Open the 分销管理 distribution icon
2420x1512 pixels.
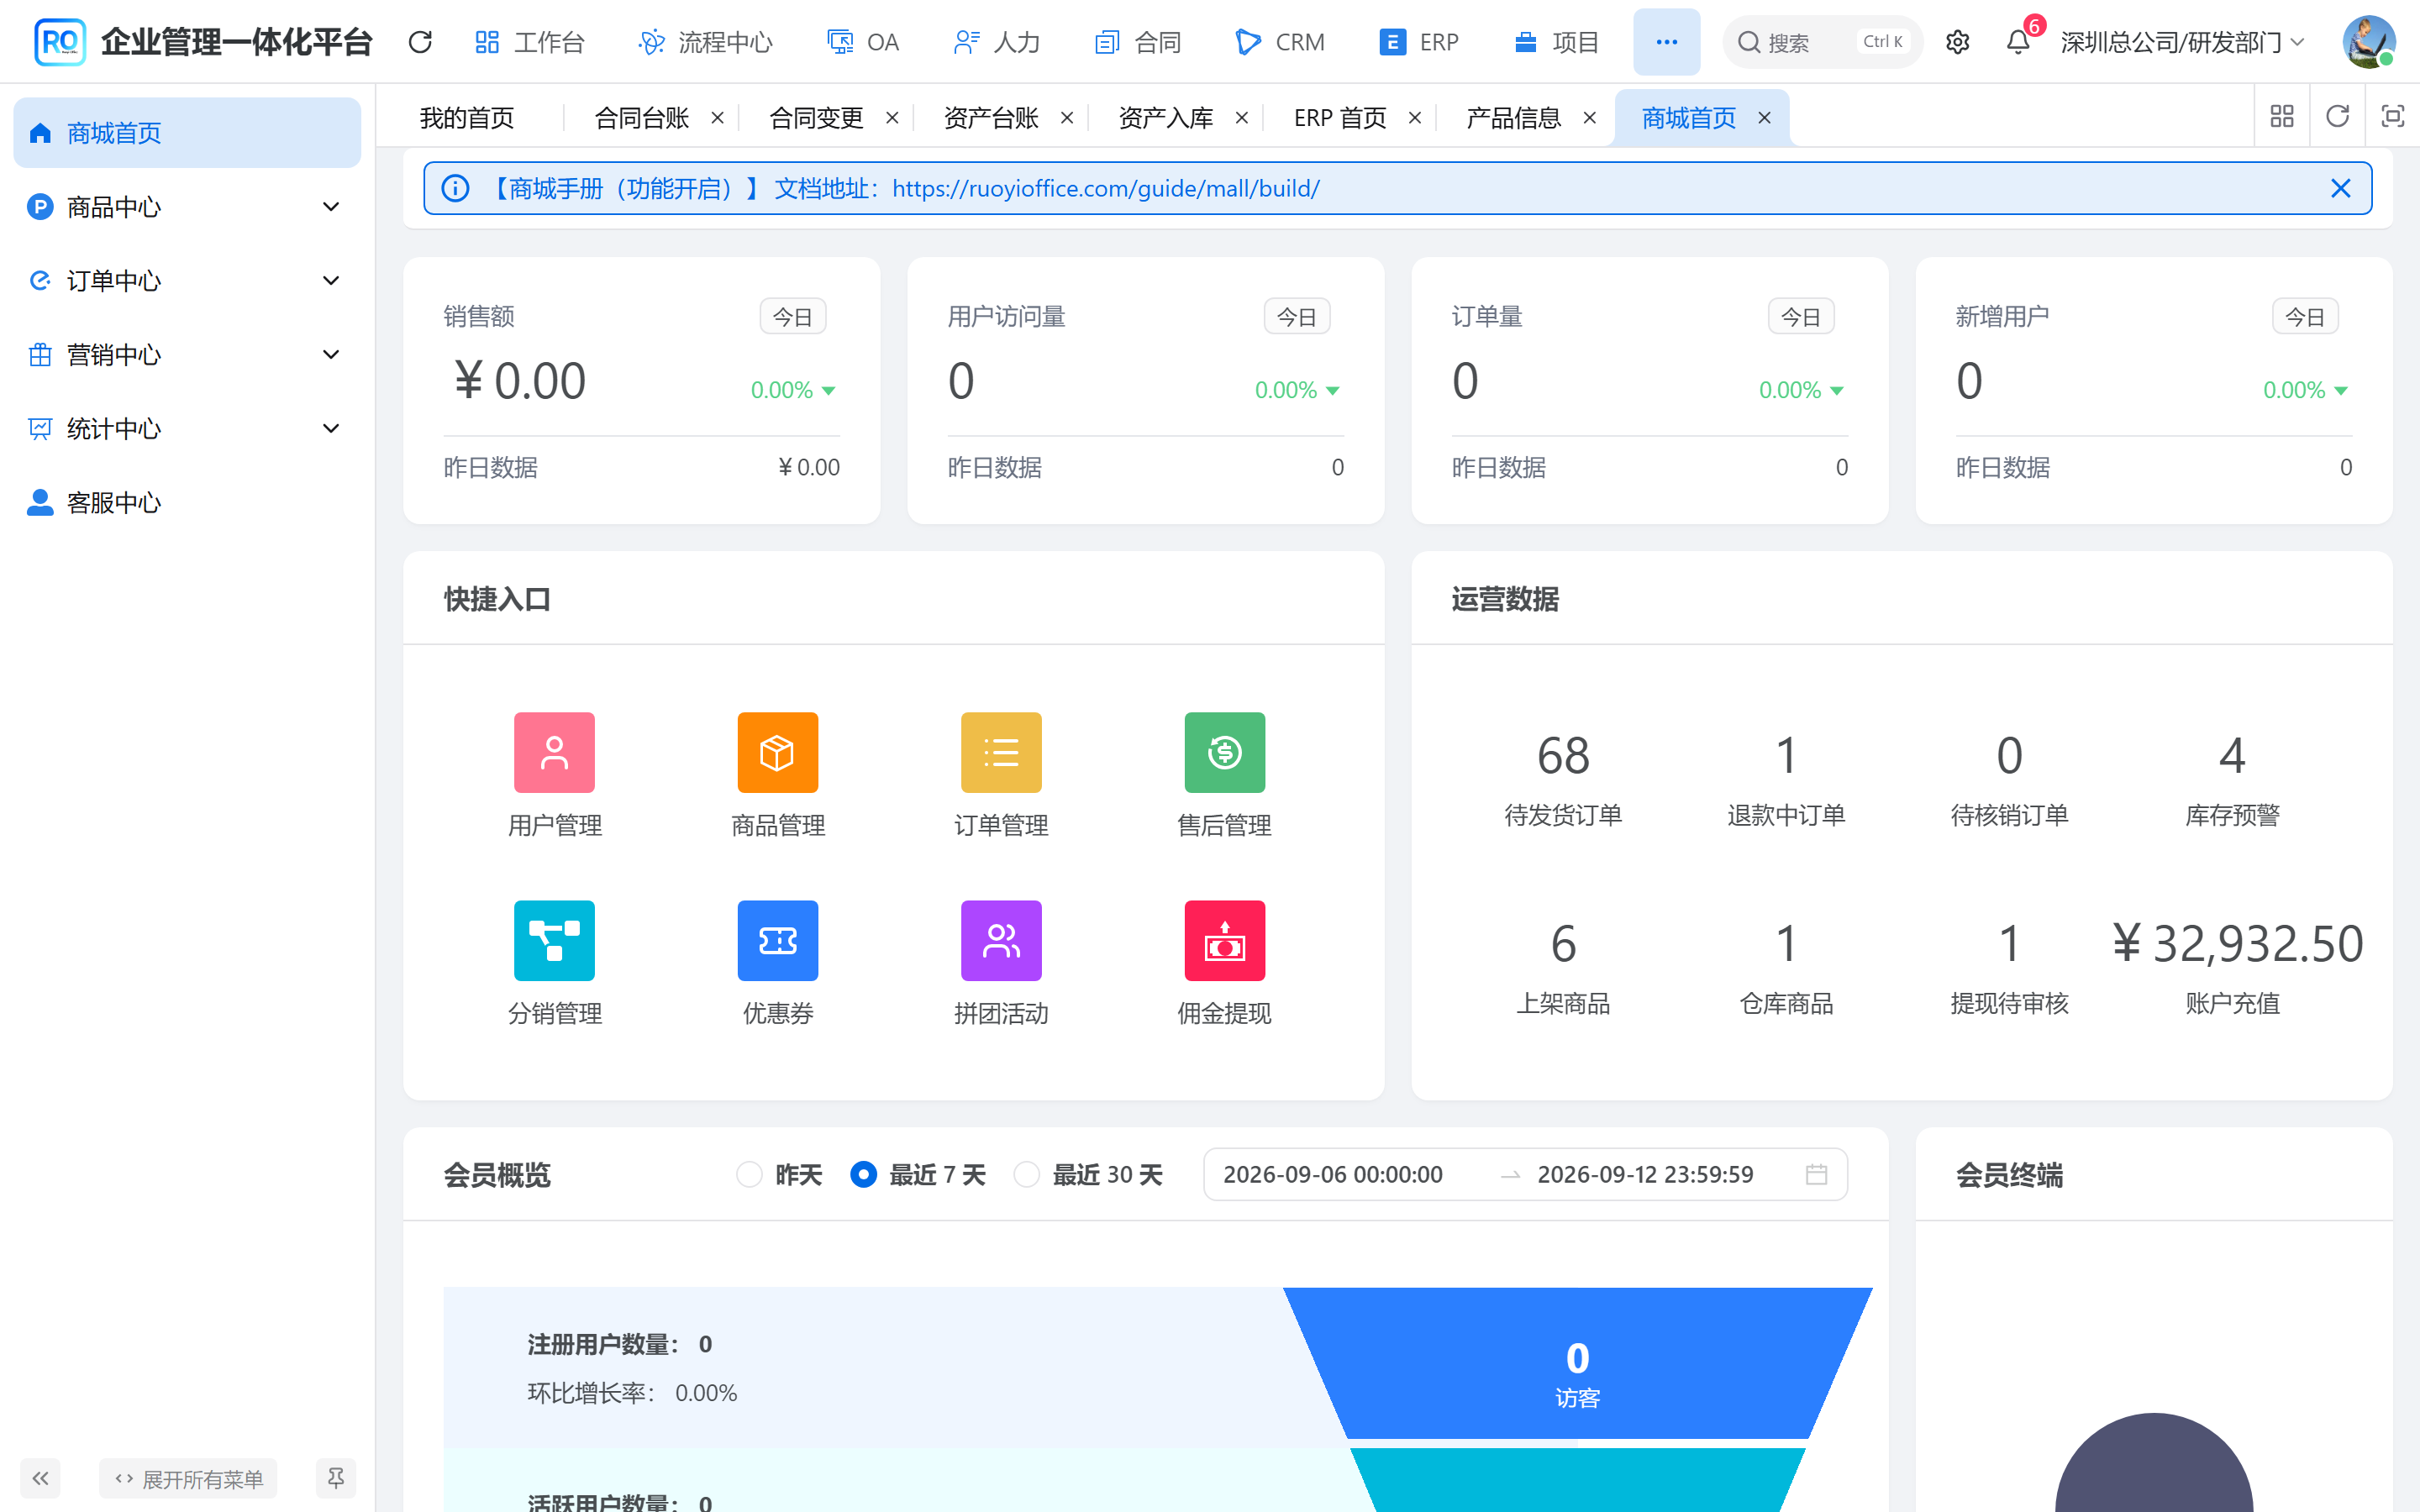click(554, 940)
